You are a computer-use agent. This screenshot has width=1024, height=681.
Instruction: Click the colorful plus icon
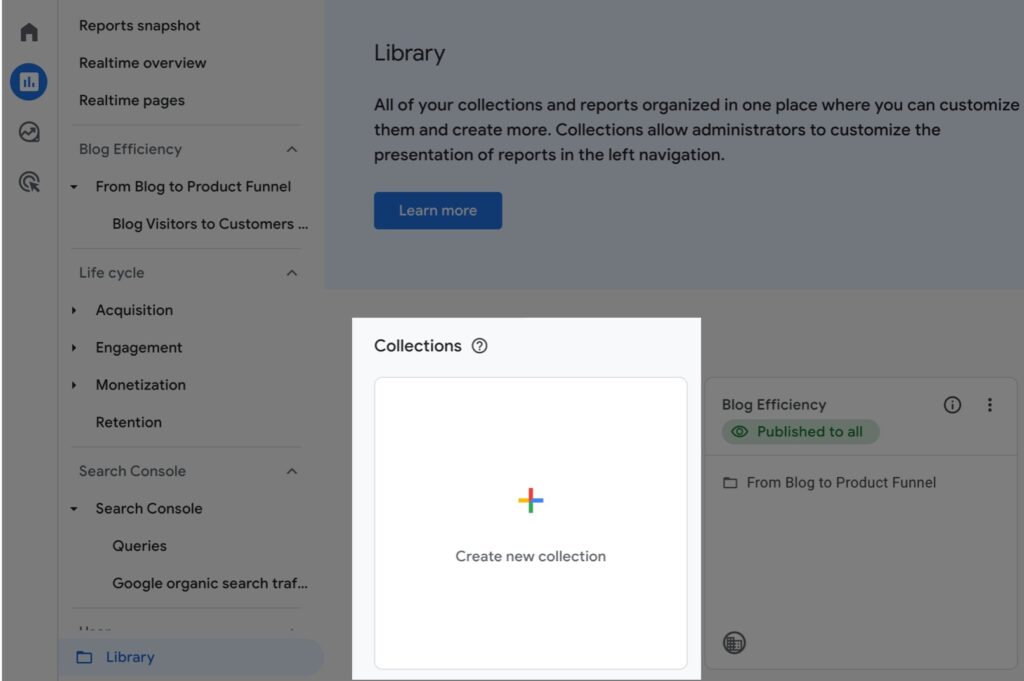[530, 501]
